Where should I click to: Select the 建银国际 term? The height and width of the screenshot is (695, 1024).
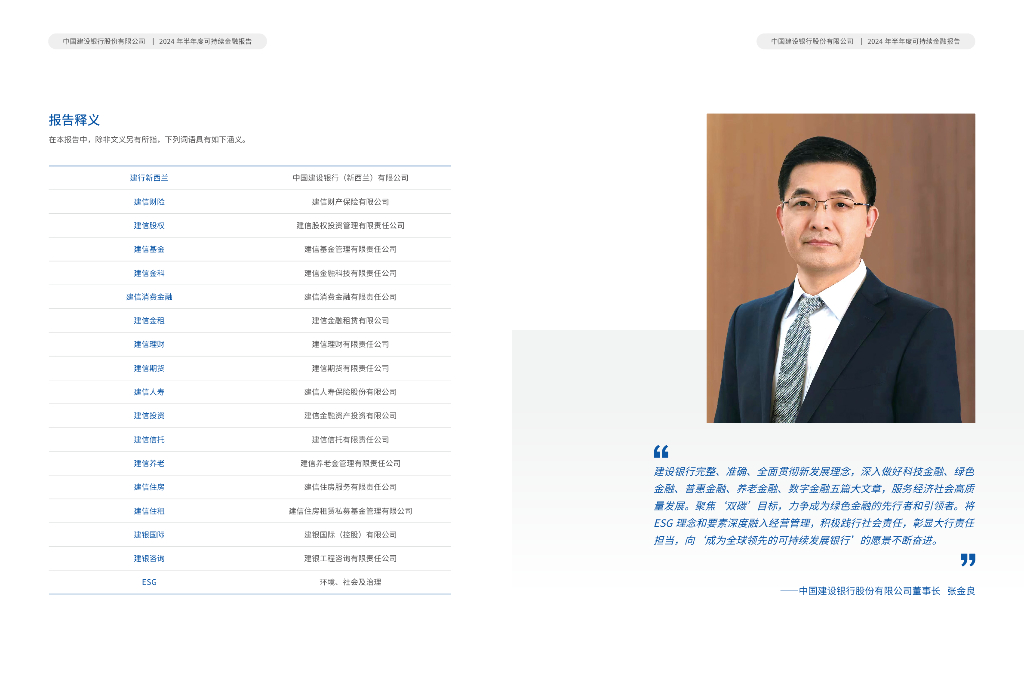click(149, 535)
